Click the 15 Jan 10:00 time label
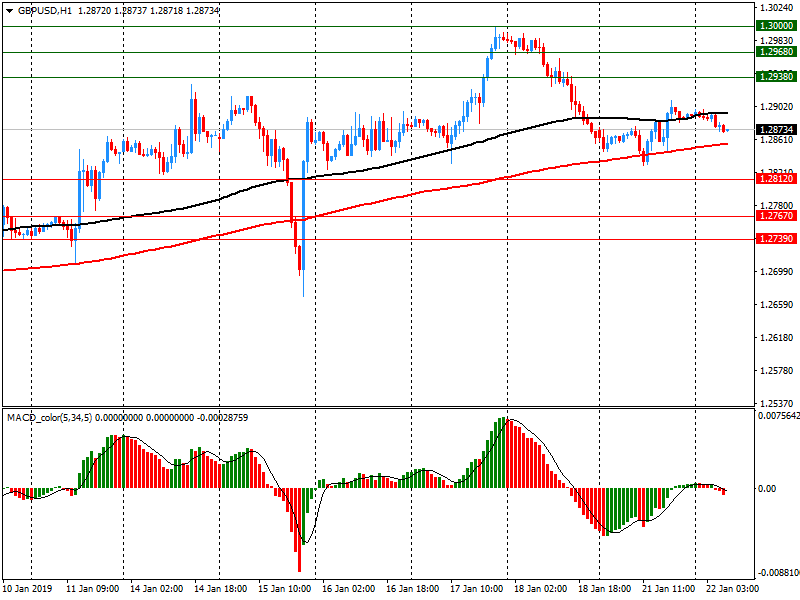Image resolution: width=800 pixels, height=600 pixels. click(x=285, y=589)
